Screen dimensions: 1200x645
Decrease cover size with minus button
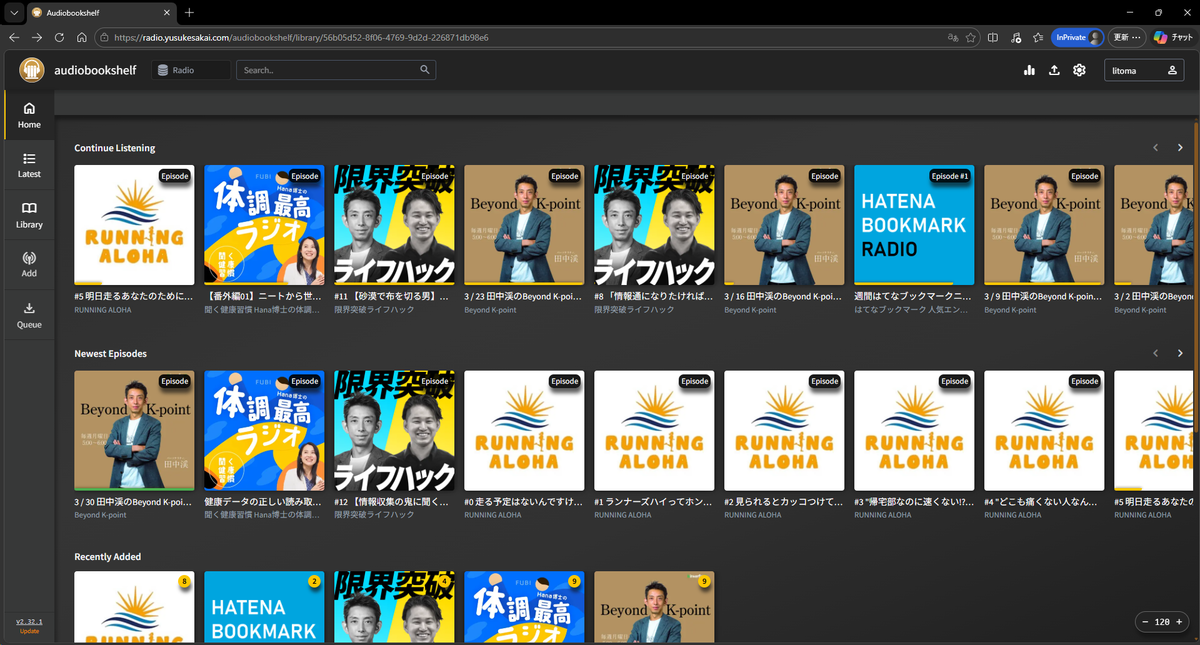pos(1146,621)
